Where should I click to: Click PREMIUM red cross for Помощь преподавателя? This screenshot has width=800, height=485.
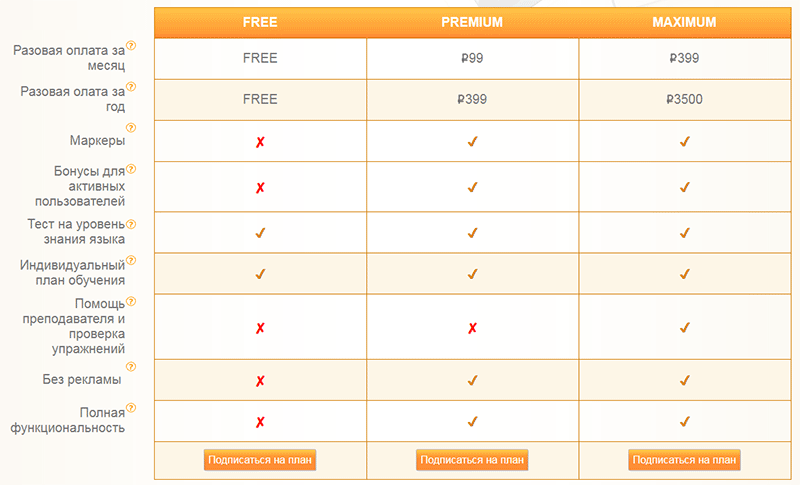click(x=472, y=328)
